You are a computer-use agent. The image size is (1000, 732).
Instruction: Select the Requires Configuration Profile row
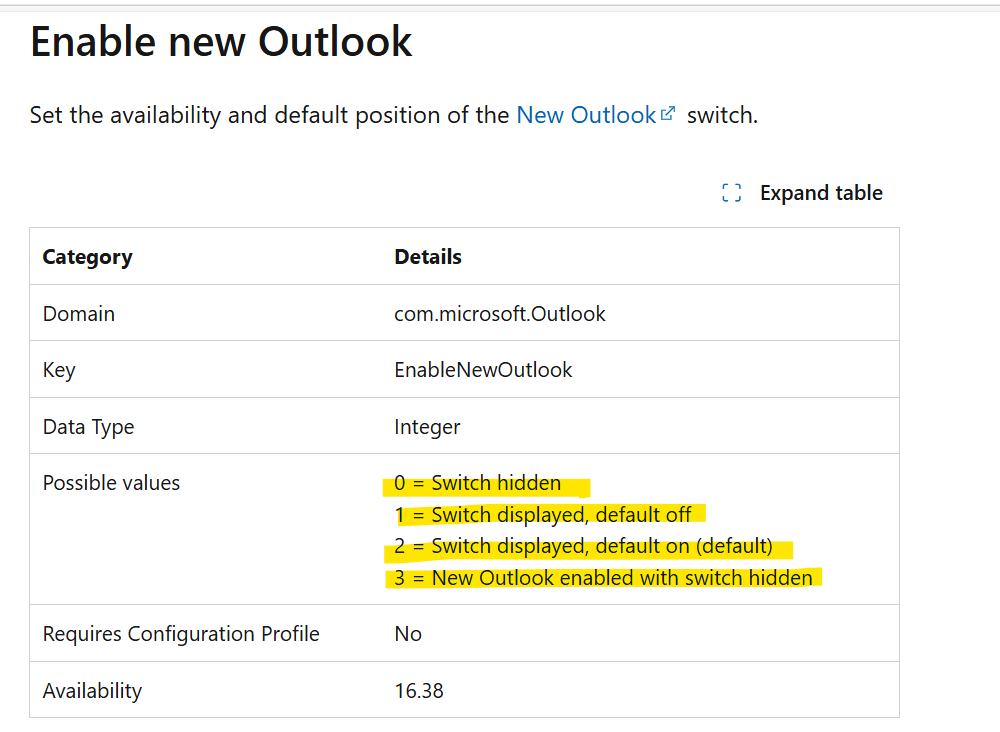point(180,633)
